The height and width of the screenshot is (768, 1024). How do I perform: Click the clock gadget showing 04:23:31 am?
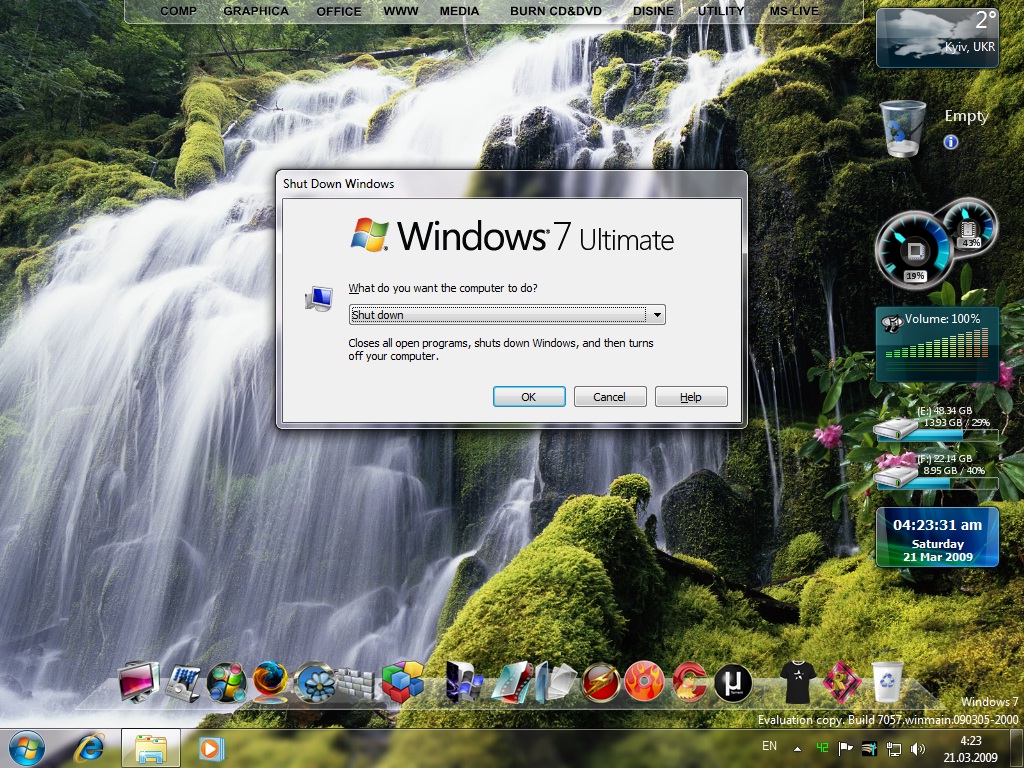[x=937, y=537]
